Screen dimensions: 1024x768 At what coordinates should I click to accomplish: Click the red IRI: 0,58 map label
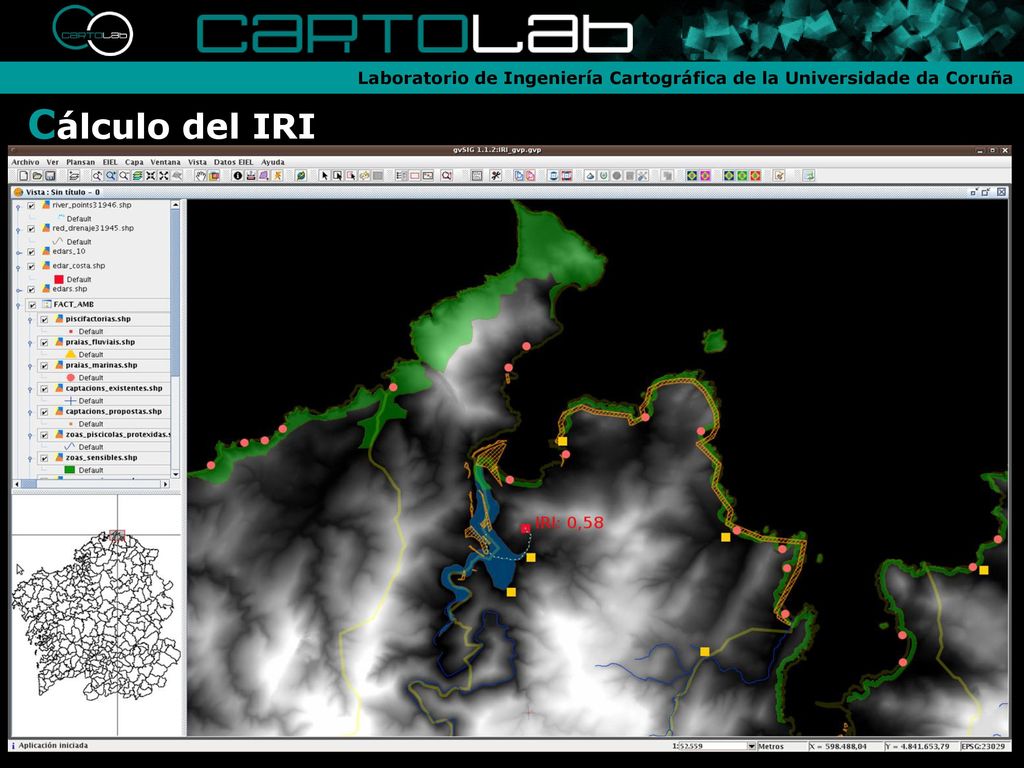click(x=569, y=522)
